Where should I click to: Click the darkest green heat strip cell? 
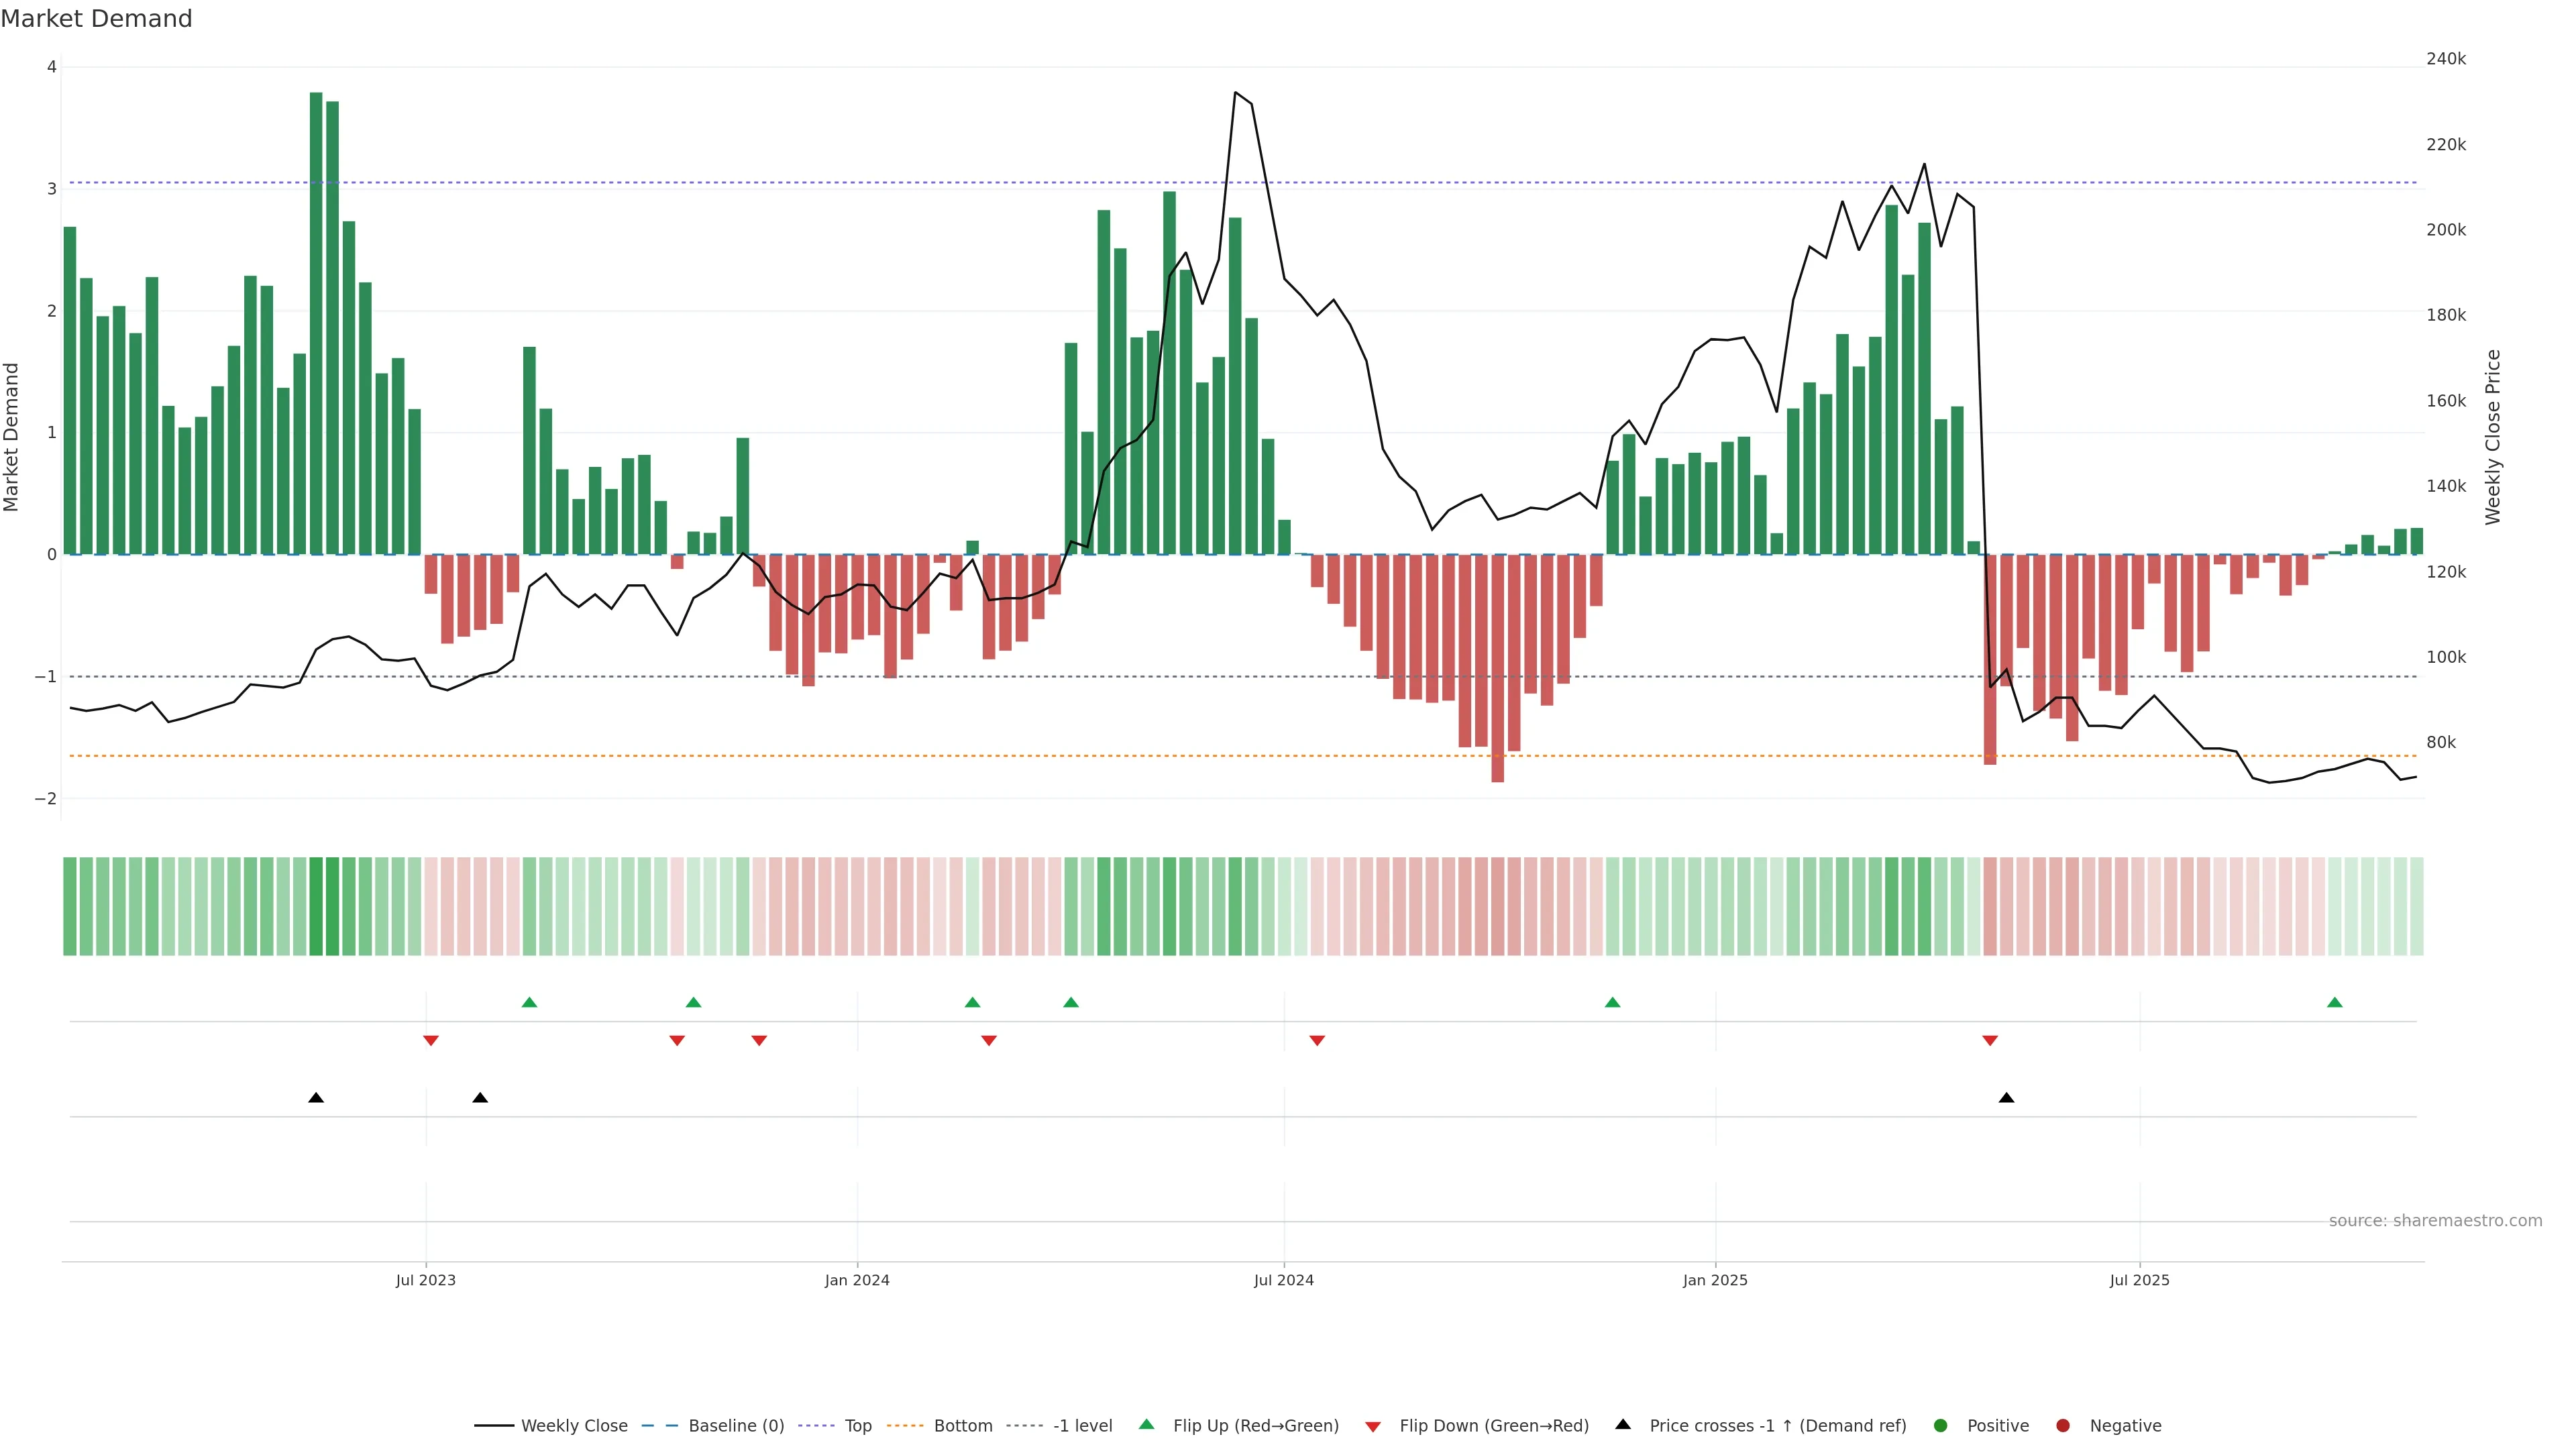pos(316,906)
